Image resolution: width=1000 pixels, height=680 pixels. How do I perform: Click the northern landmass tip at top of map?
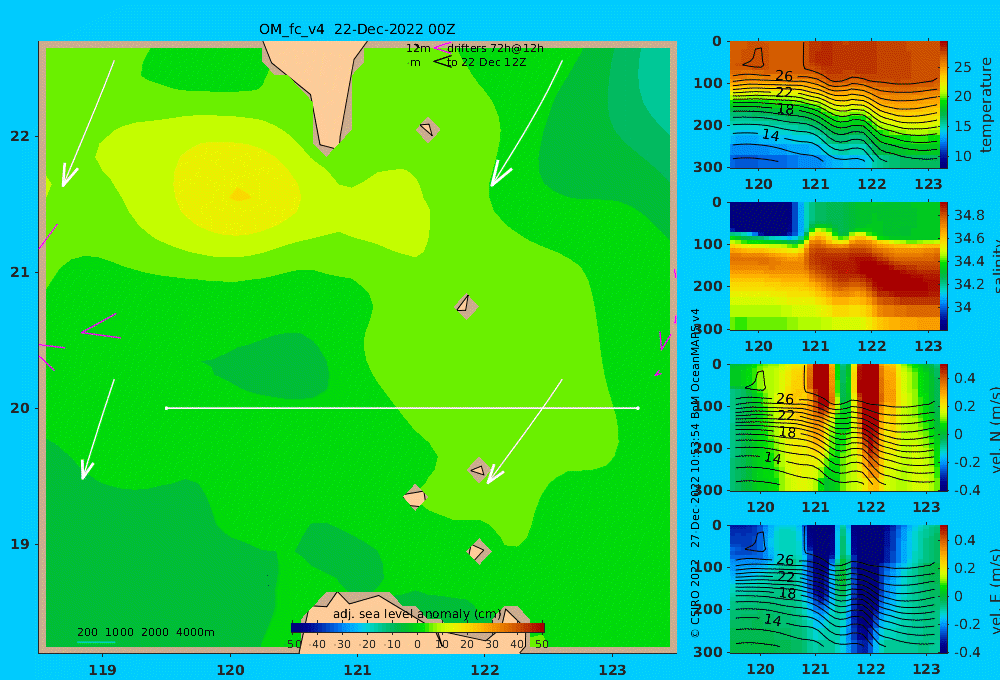pyautogui.click(x=319, y=89)
